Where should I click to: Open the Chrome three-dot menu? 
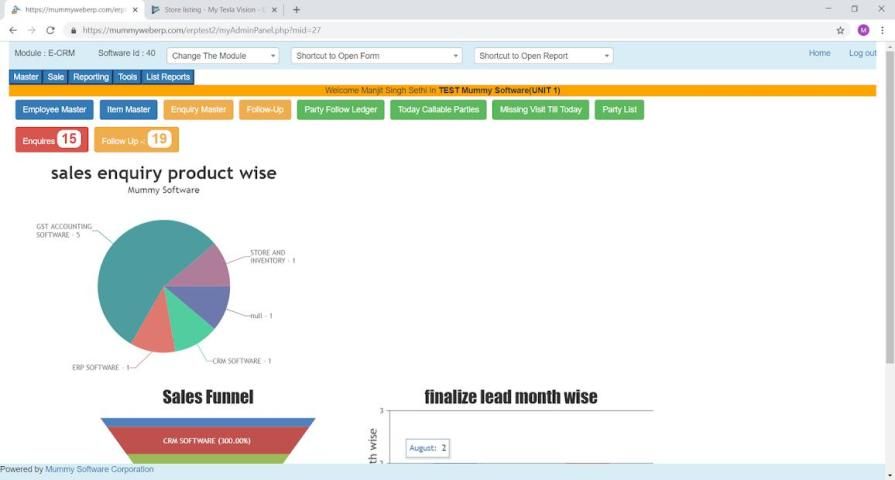pos(882,30)
